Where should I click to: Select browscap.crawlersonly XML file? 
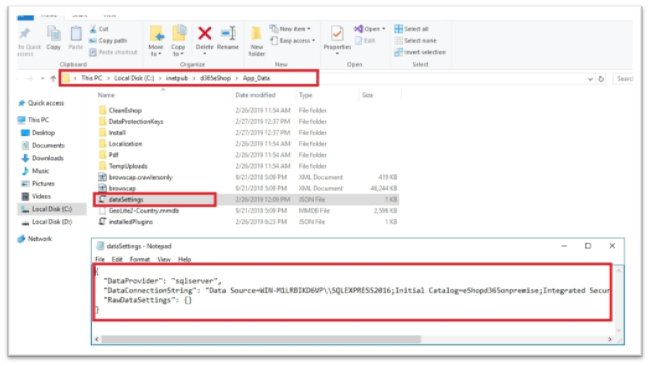136,177
